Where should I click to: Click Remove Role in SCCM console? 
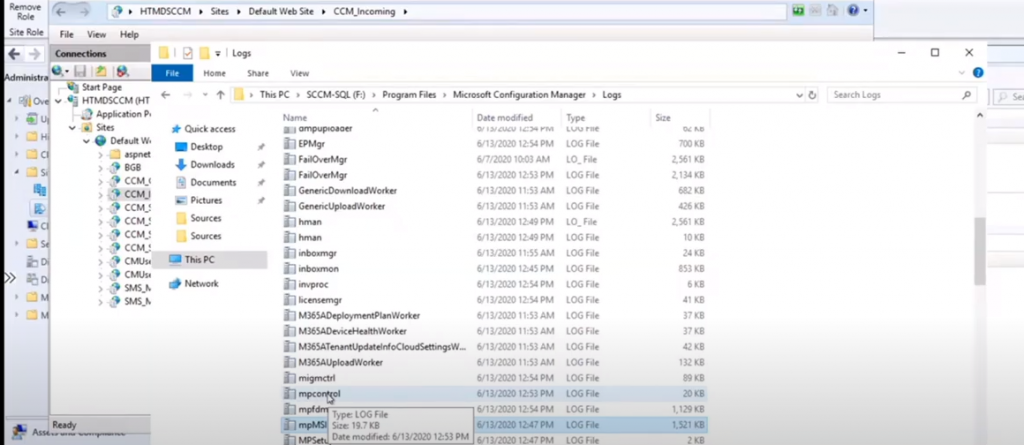(x=25, y=11)
